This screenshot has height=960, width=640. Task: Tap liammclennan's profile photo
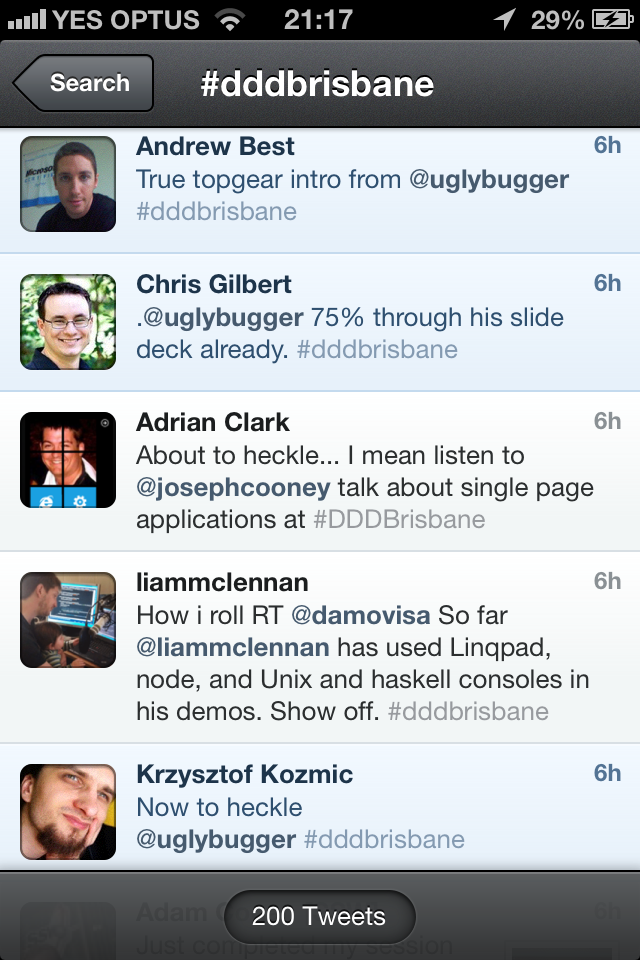pos(68,620)
